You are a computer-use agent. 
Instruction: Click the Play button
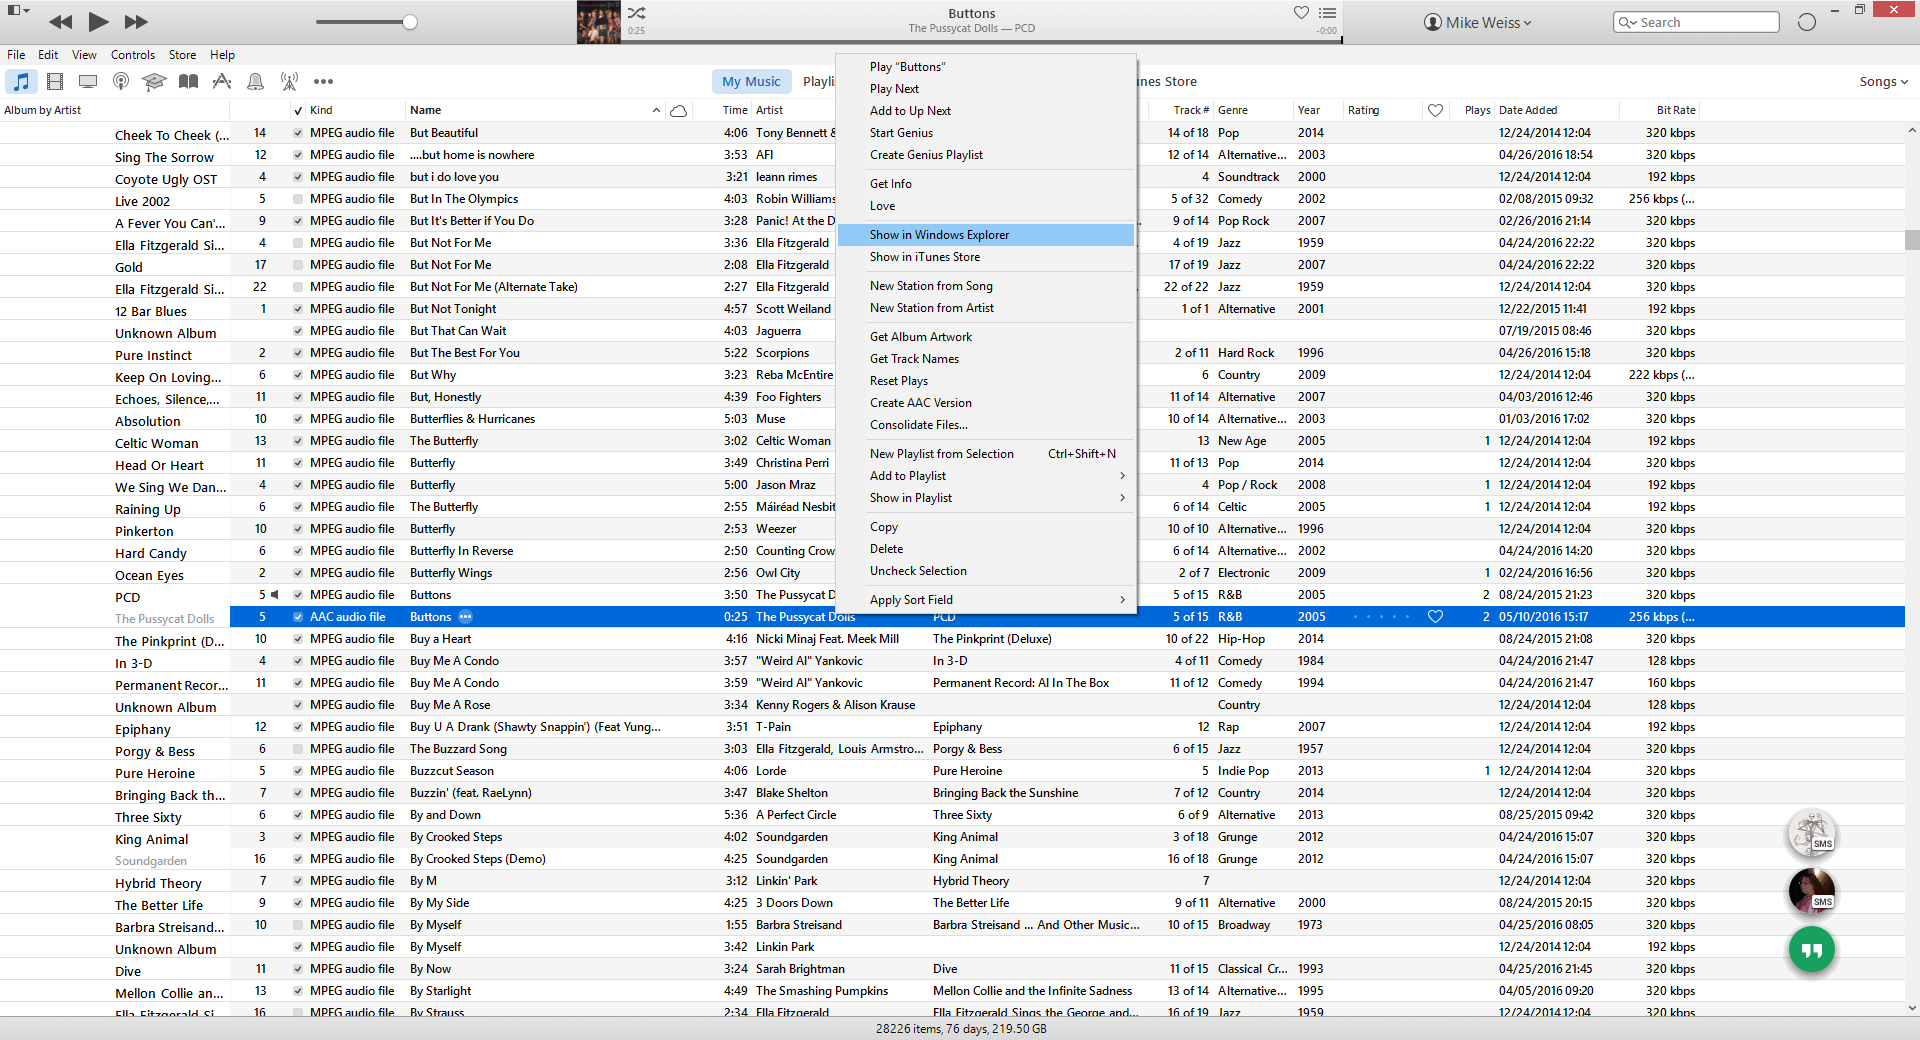[98, 21]
